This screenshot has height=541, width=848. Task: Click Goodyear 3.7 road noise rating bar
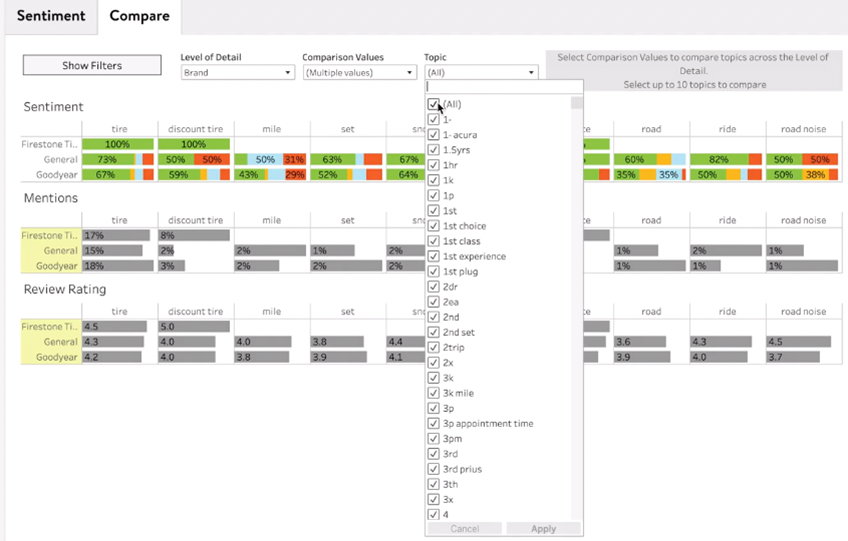coord(793,357)
